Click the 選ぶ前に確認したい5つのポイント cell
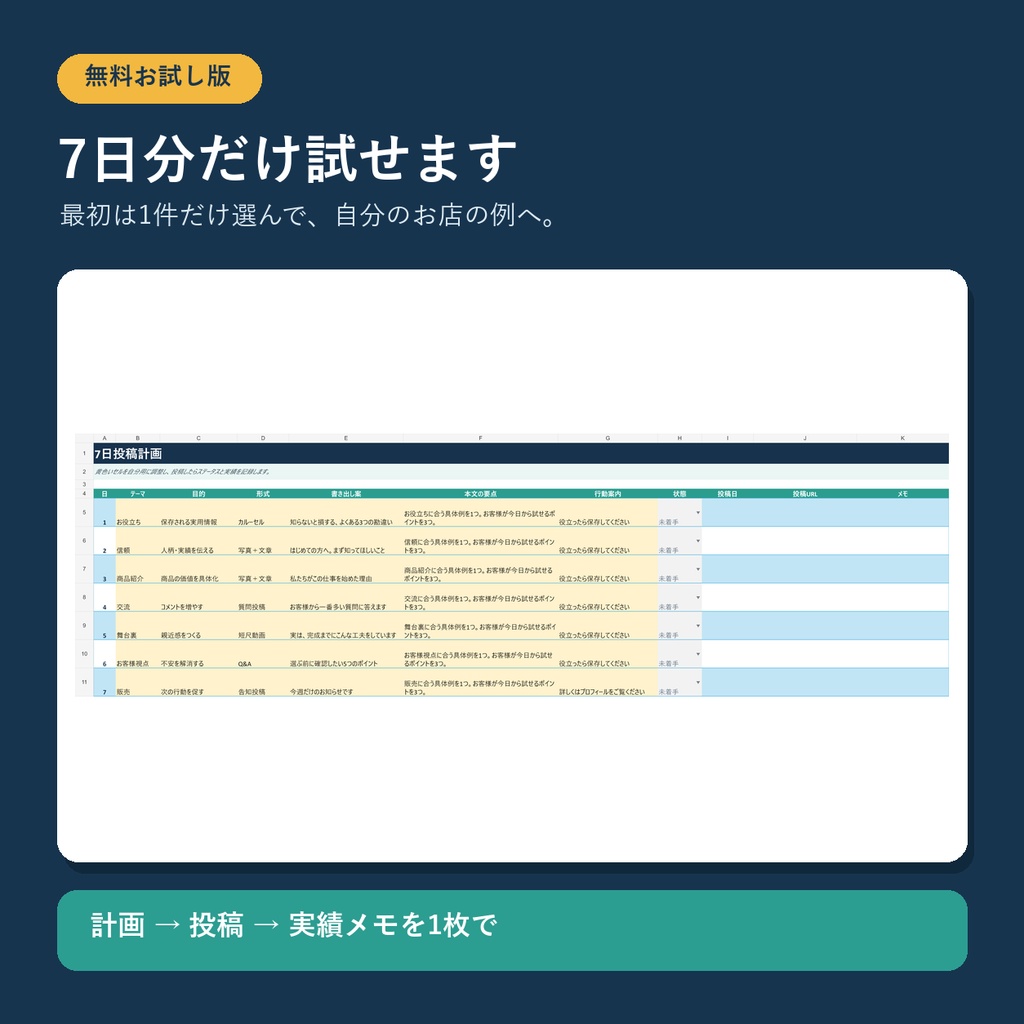The image size is (1024, 1024). point(345,654)
